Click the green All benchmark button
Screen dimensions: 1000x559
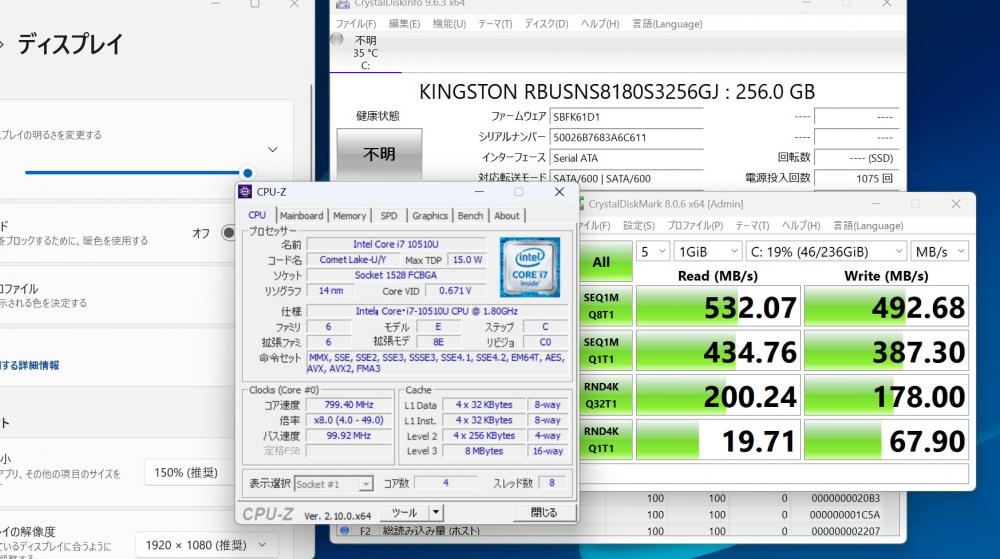[605, 262]
